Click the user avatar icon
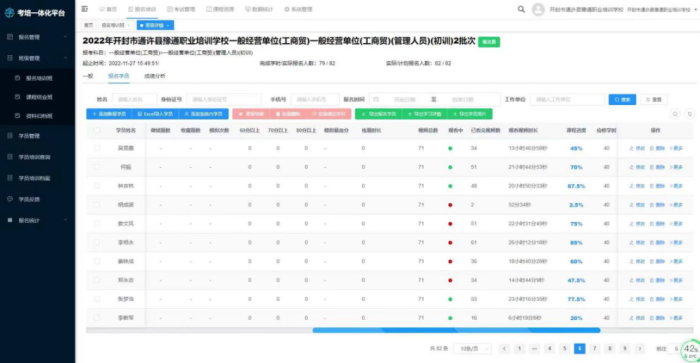Screen dimensions: 700x363 pos(538,9)
